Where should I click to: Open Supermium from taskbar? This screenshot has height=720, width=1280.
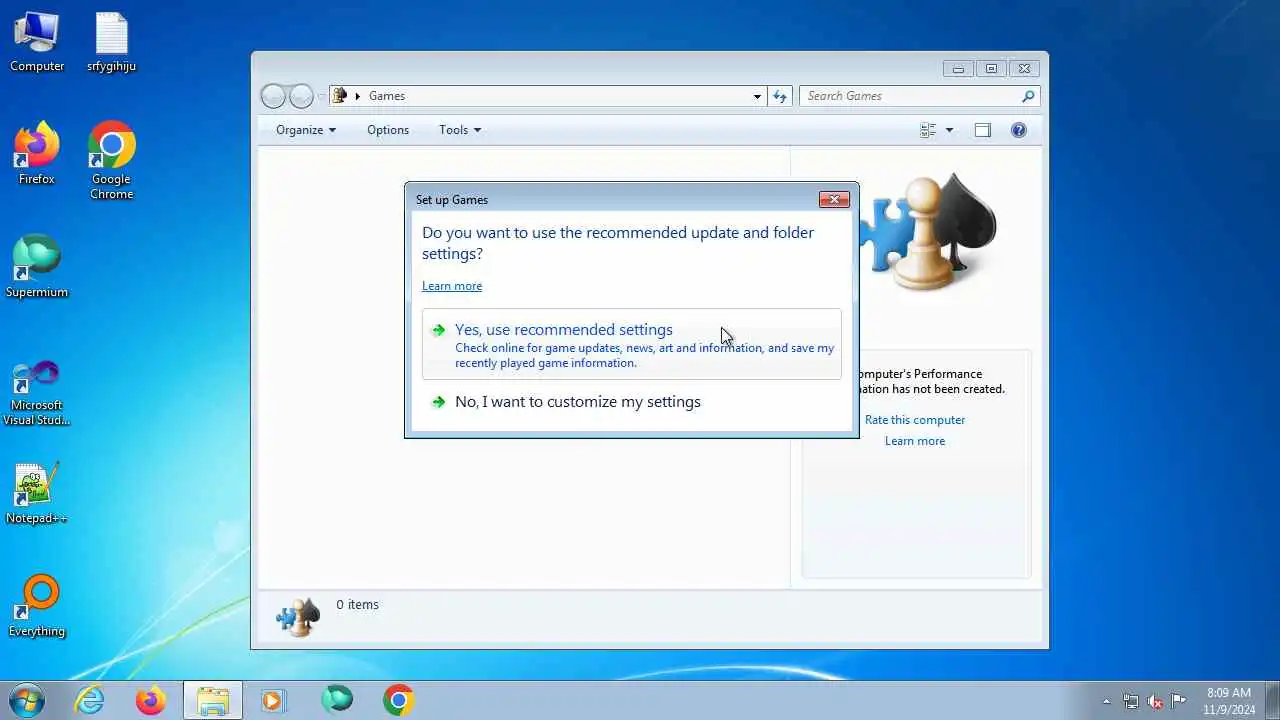(x=337, y=700)
